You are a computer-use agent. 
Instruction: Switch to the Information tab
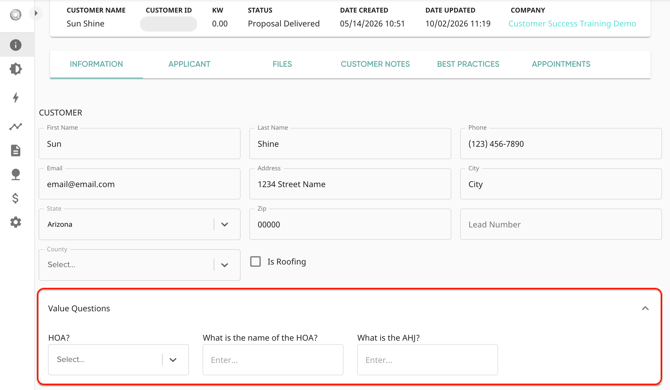tap(96, 64)
